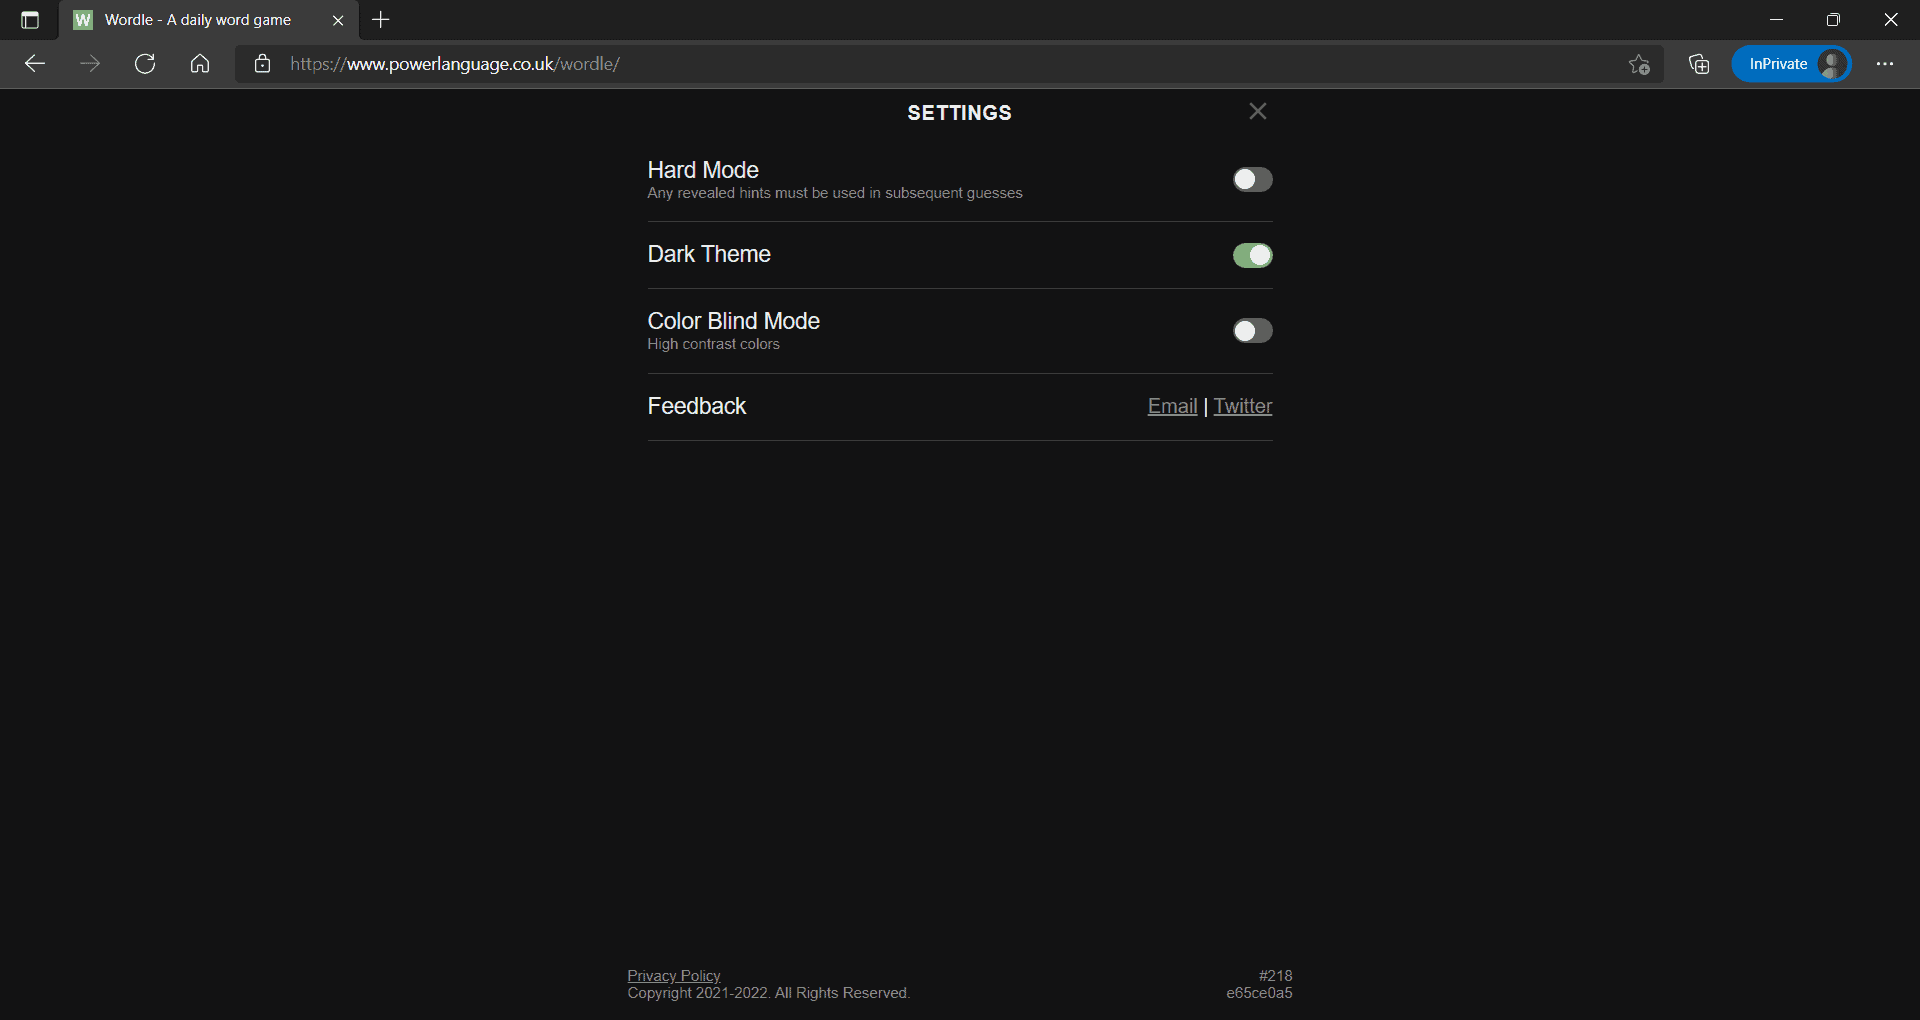Open the Email feedback link
Image resolution: width=1920 pixels, height=1020 pixels.
1172,406
